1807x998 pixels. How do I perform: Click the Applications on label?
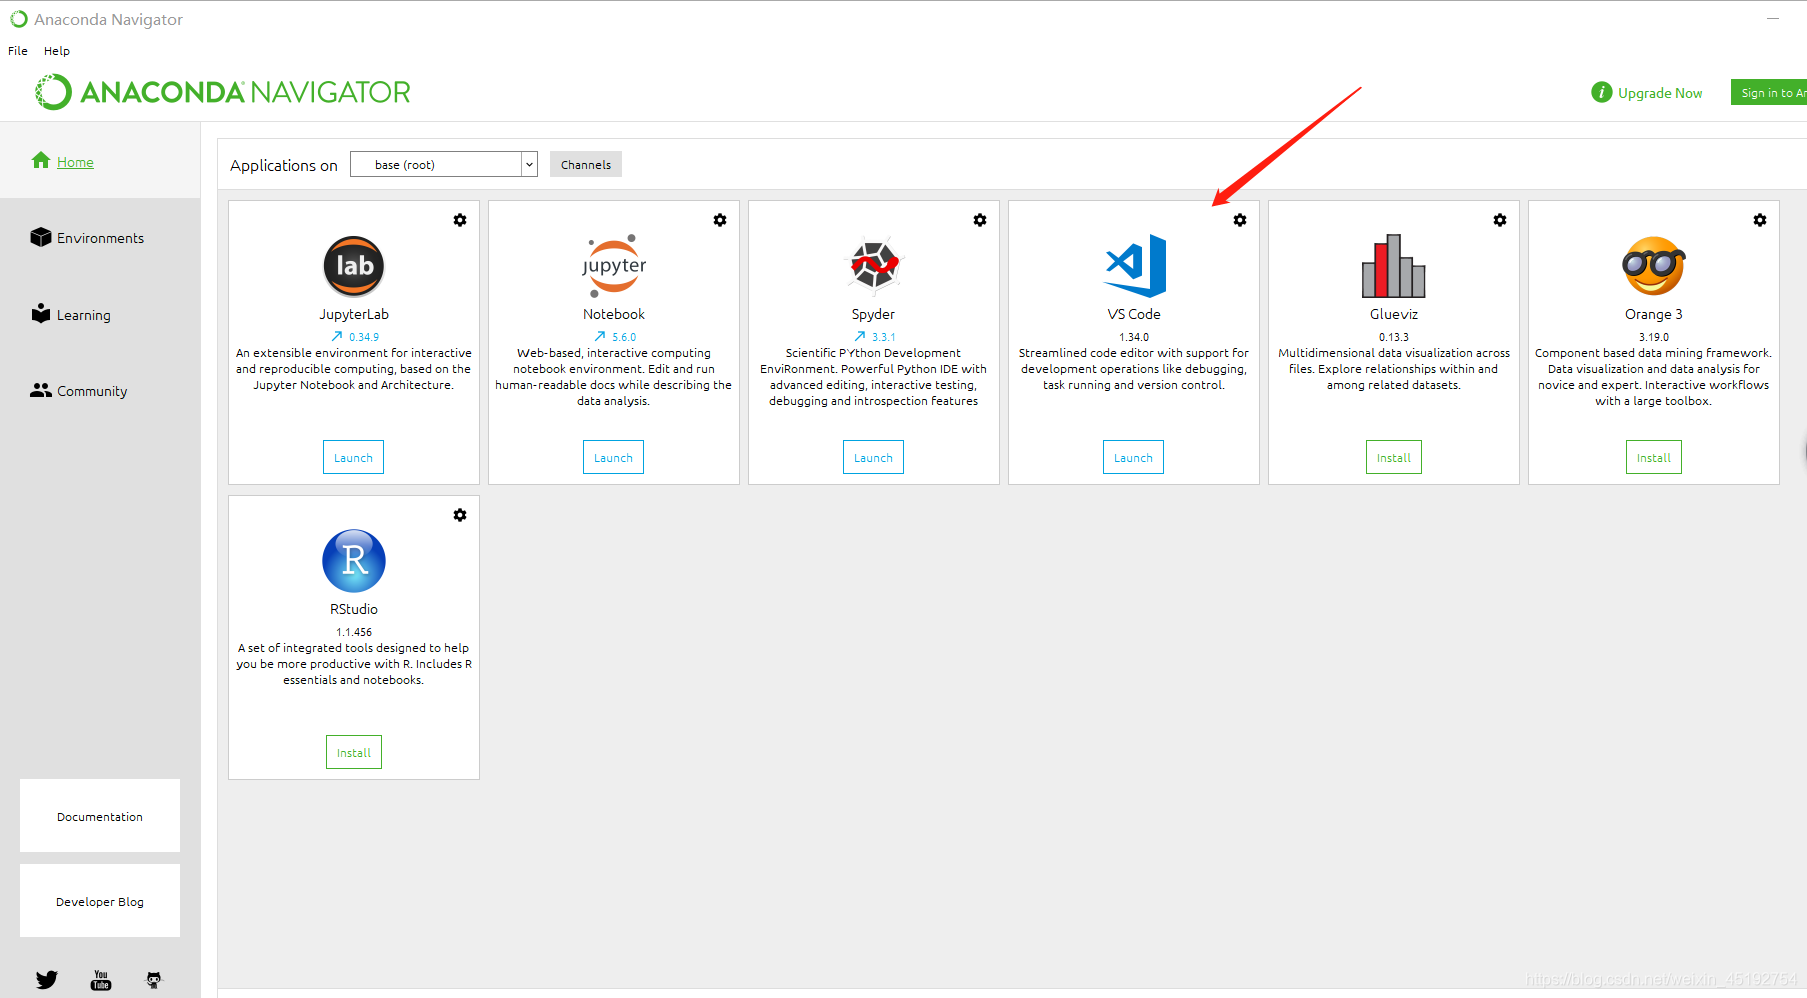(x=284, y=165)
